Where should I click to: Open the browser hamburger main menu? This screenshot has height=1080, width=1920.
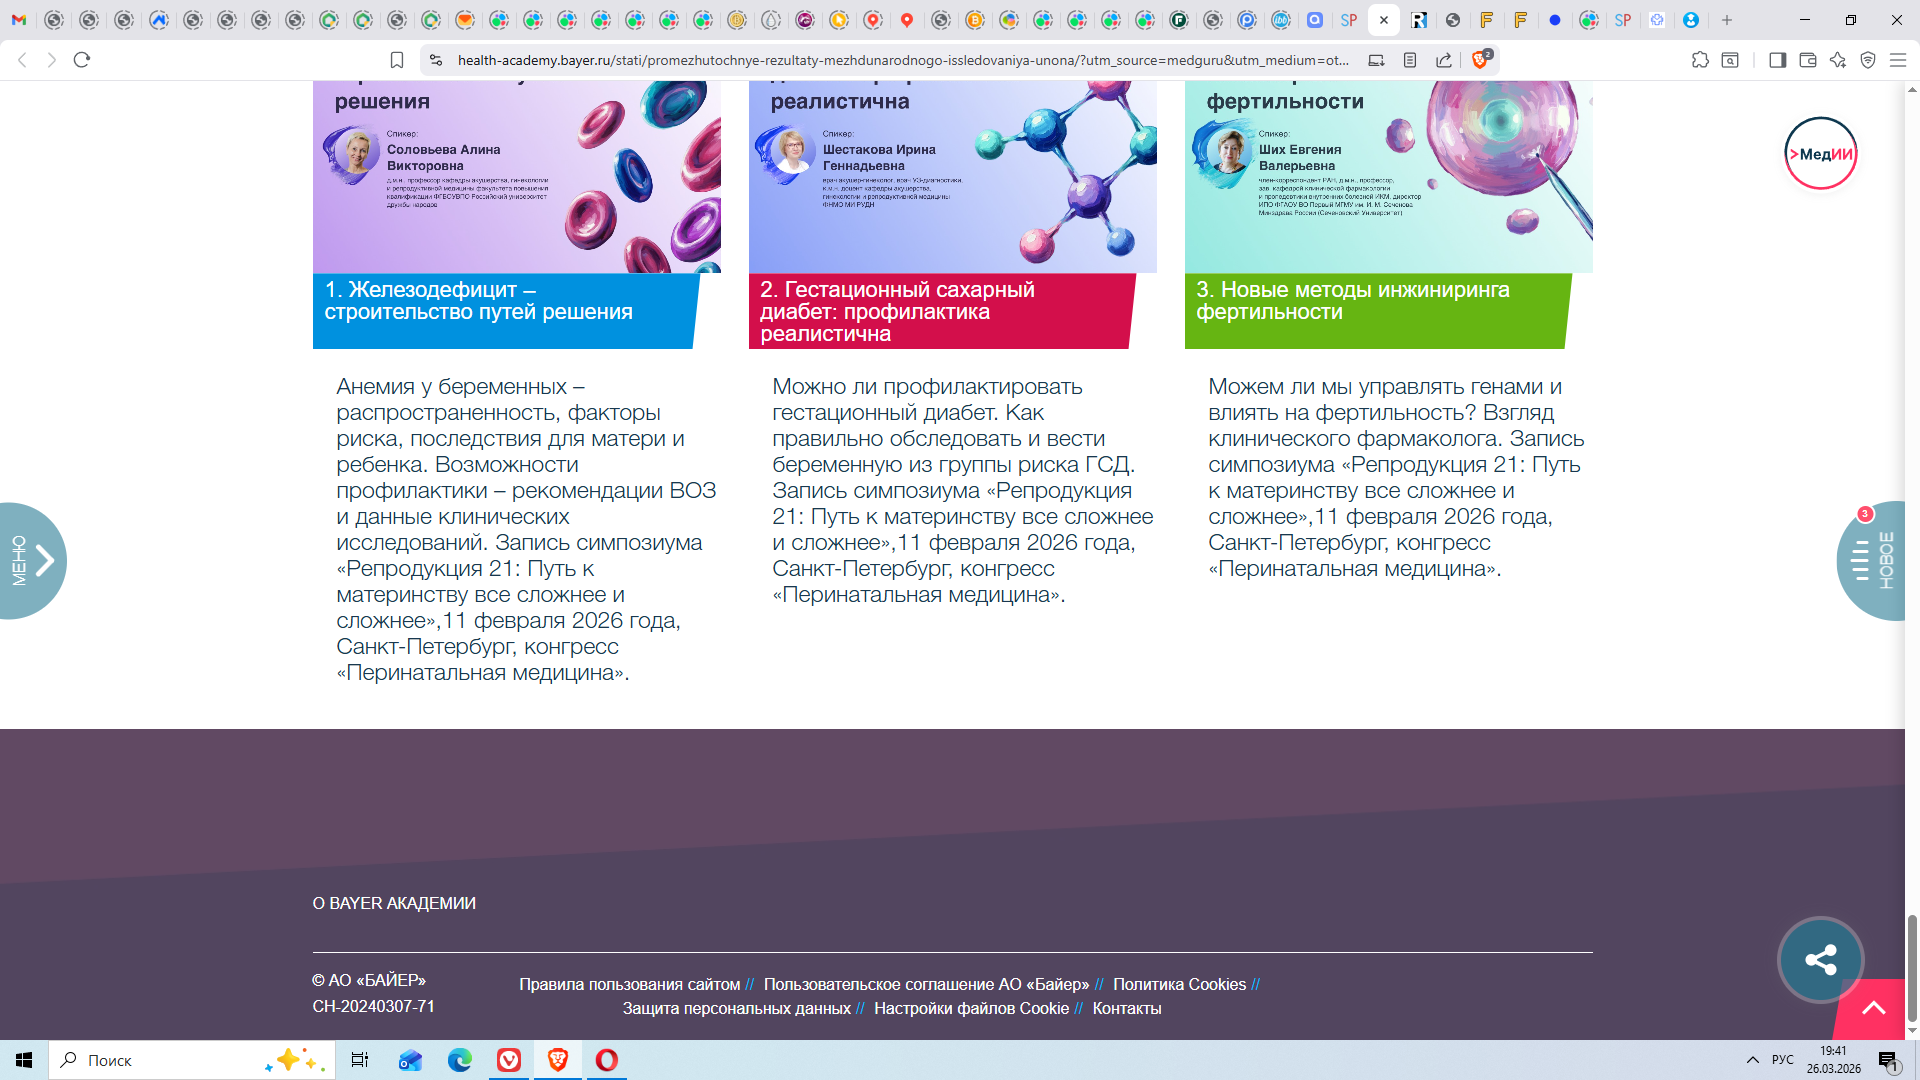[x=1898, y=60]
